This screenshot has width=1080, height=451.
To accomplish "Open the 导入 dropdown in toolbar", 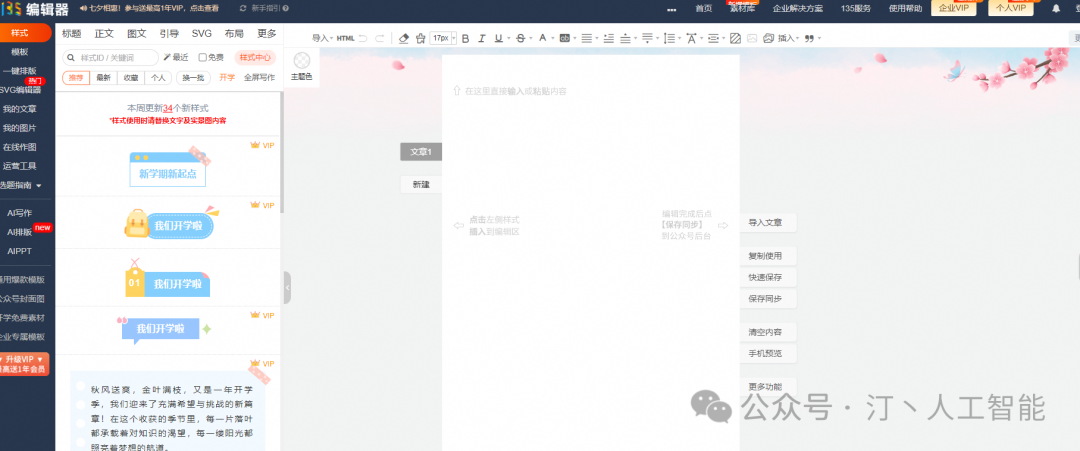I will click(322, 39).
